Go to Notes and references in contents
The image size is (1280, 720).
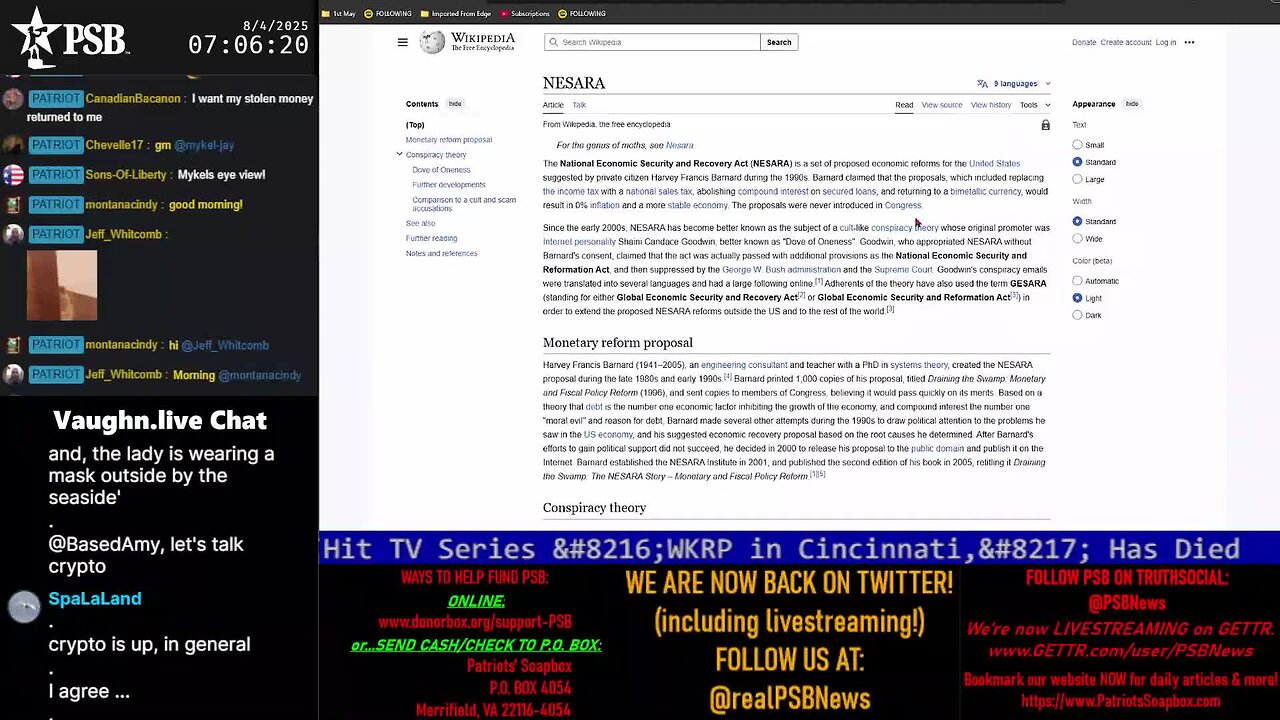[x=442, y=253]
